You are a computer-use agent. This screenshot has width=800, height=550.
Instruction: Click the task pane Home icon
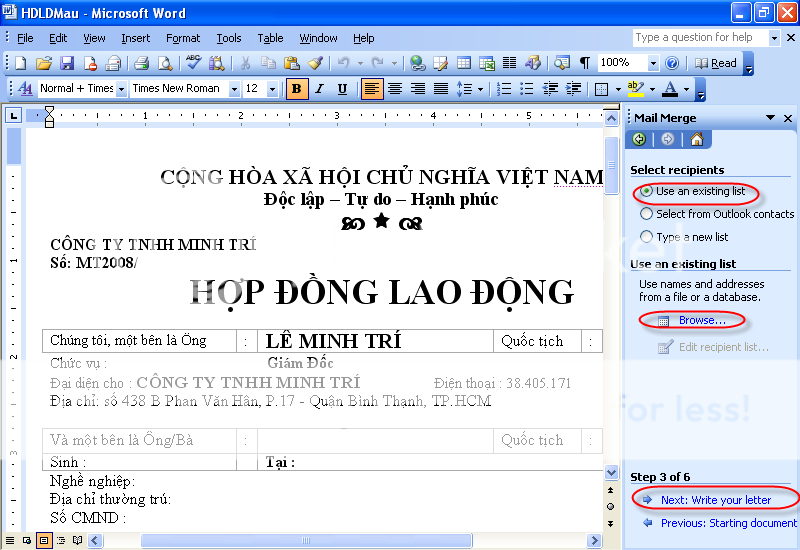696,139
